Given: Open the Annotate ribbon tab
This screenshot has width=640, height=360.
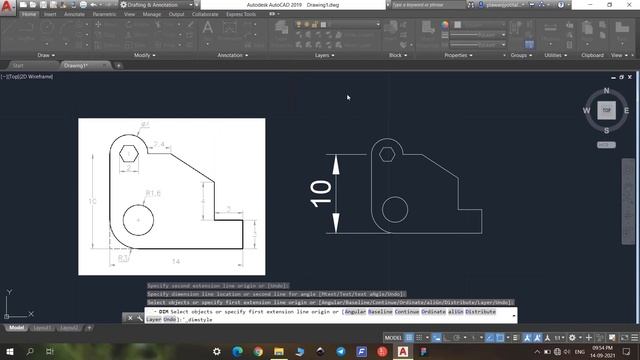Looking at the screenshot, I should 74,14.
